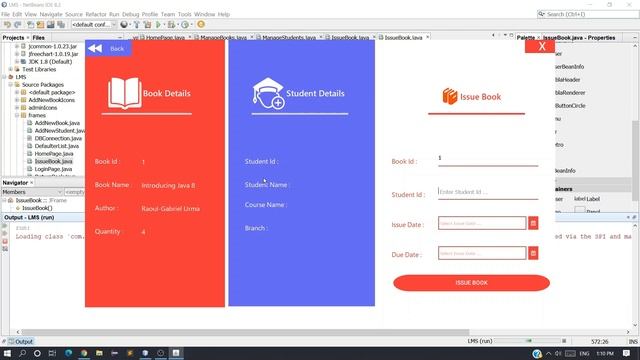Focus the Book Id input field

coord(488,159)
